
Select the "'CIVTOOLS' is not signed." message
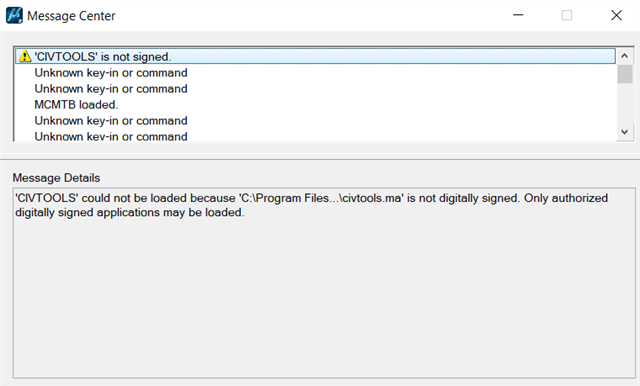pos(316,56)
